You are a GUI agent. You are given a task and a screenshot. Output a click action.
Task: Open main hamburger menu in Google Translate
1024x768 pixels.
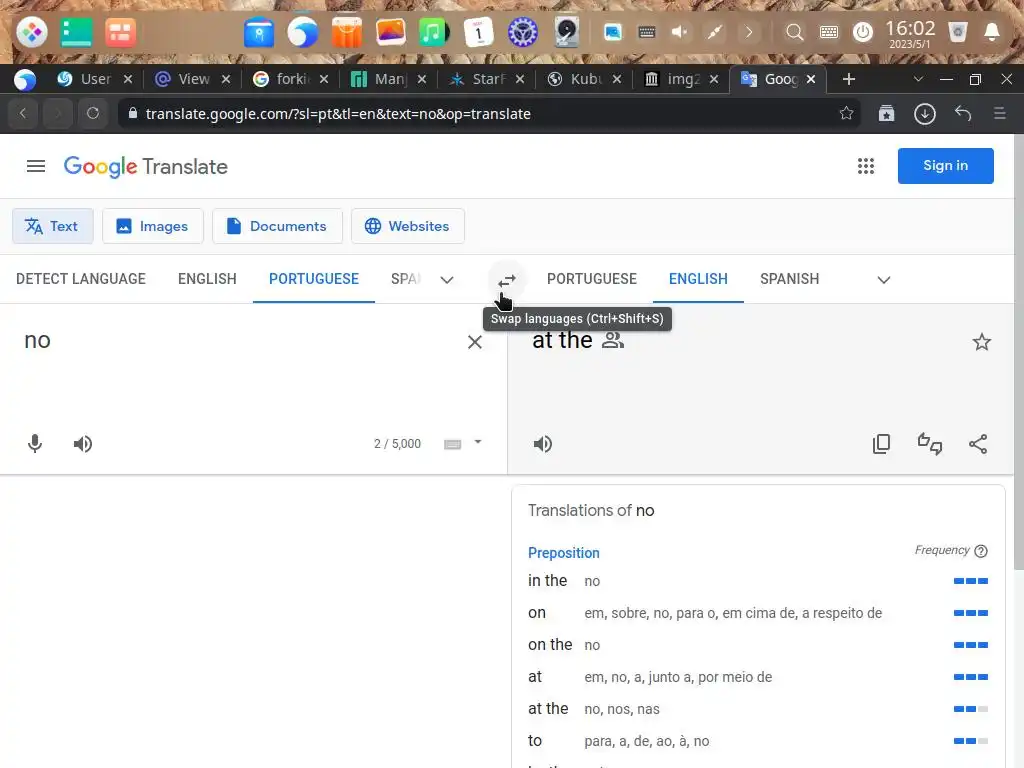click(36, 167)
